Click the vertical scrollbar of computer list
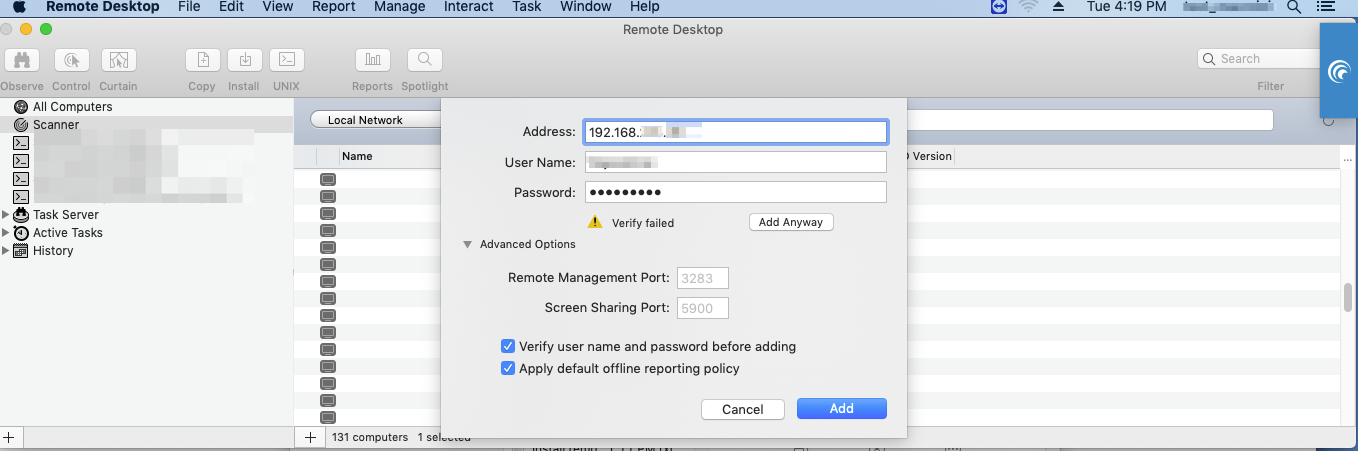 (x=1347, y=298)
